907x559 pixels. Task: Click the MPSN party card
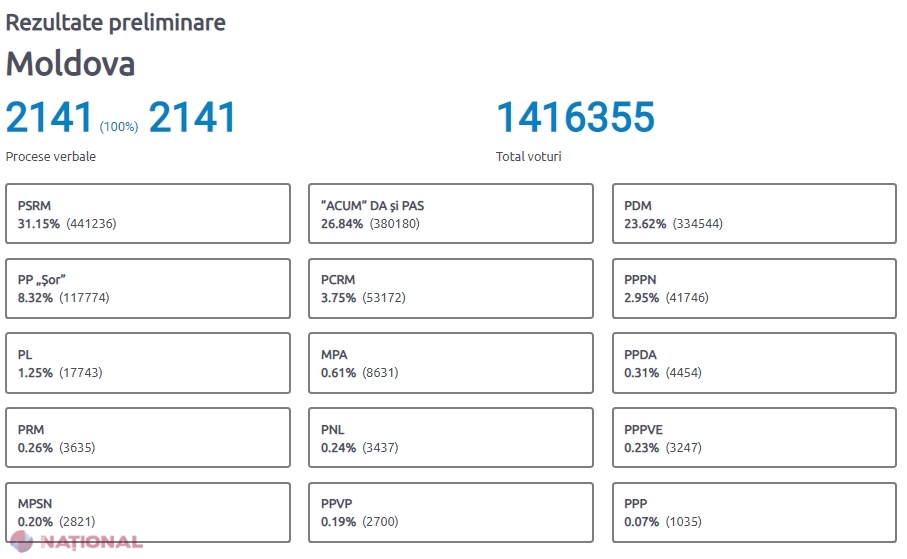[x=148, y=513]
